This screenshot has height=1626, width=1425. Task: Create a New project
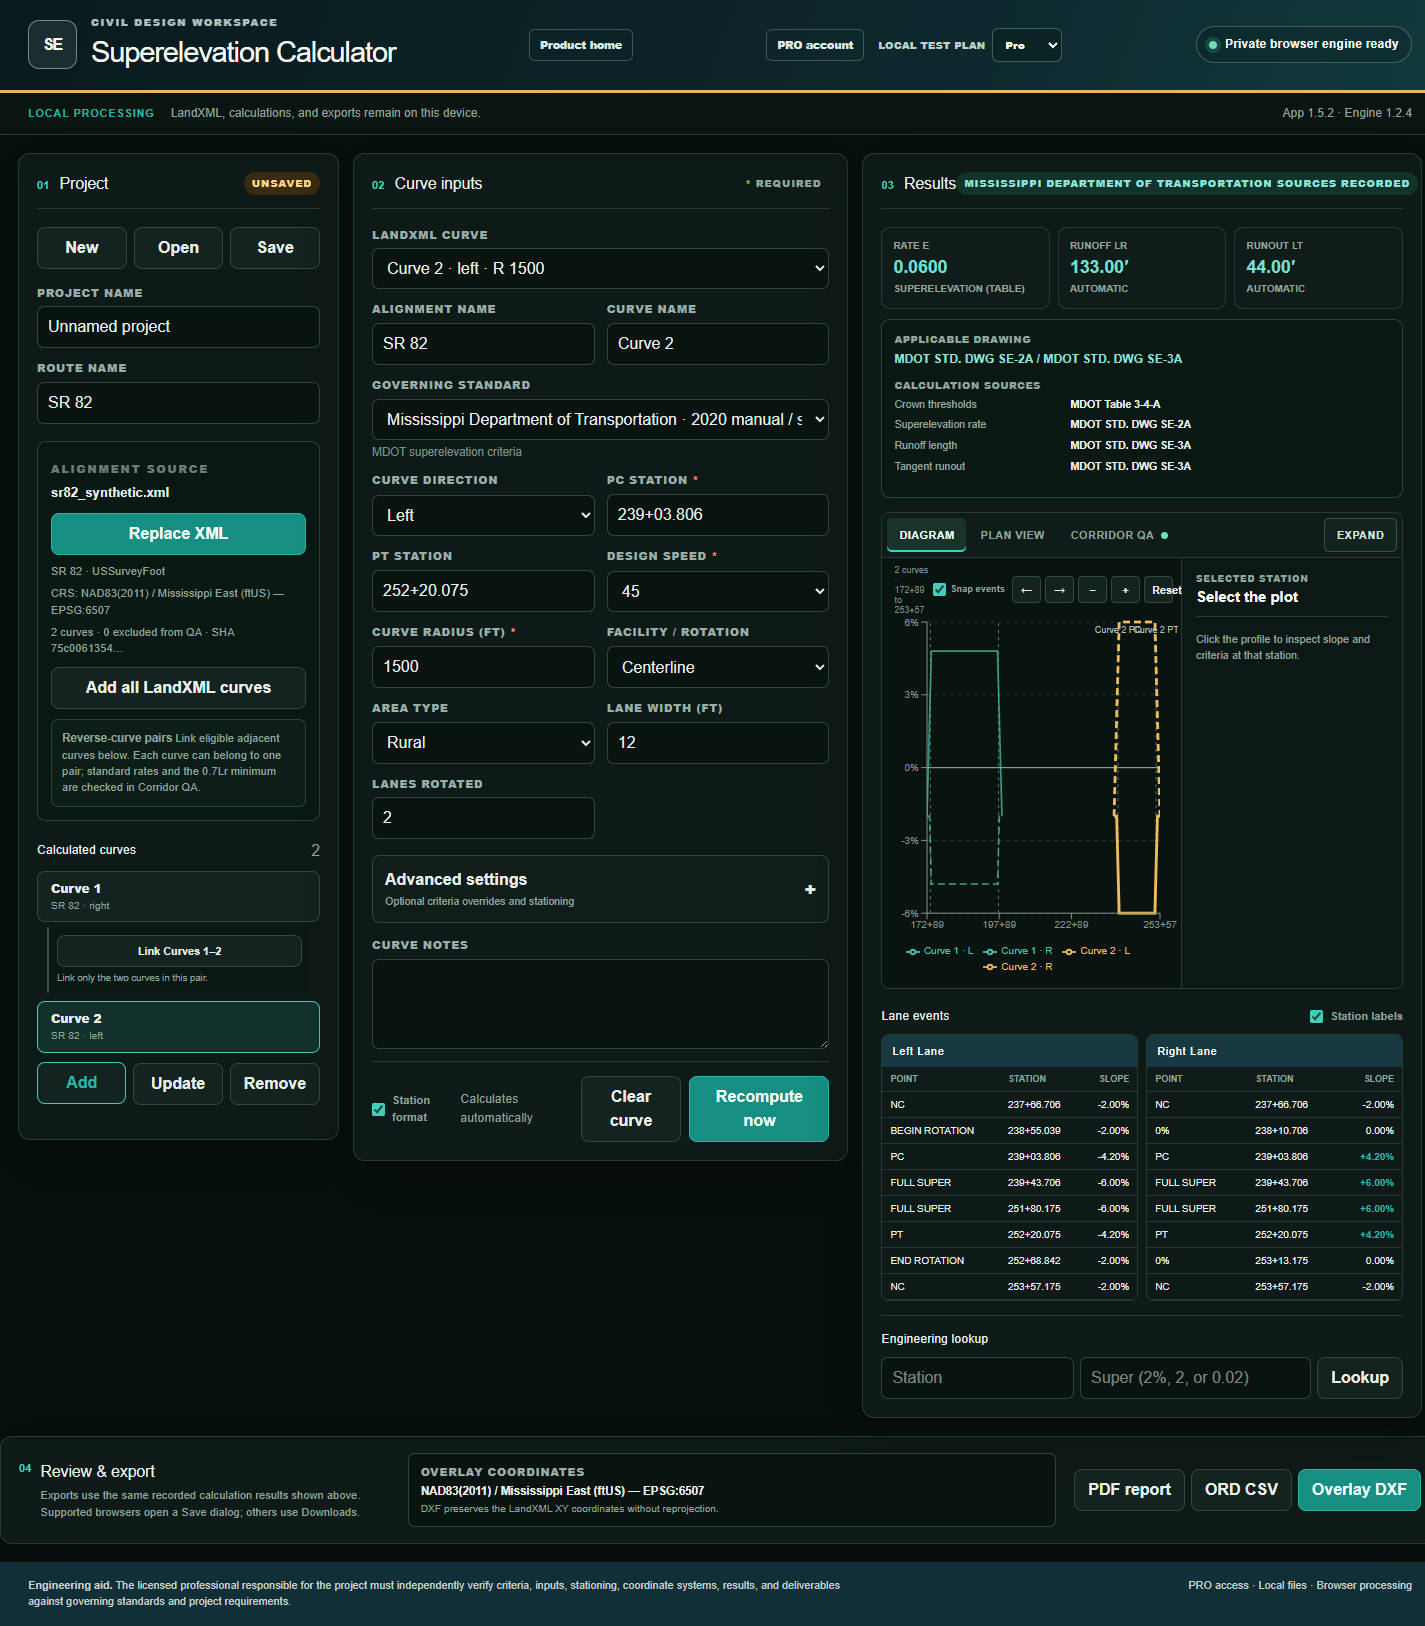coord(82,248)
